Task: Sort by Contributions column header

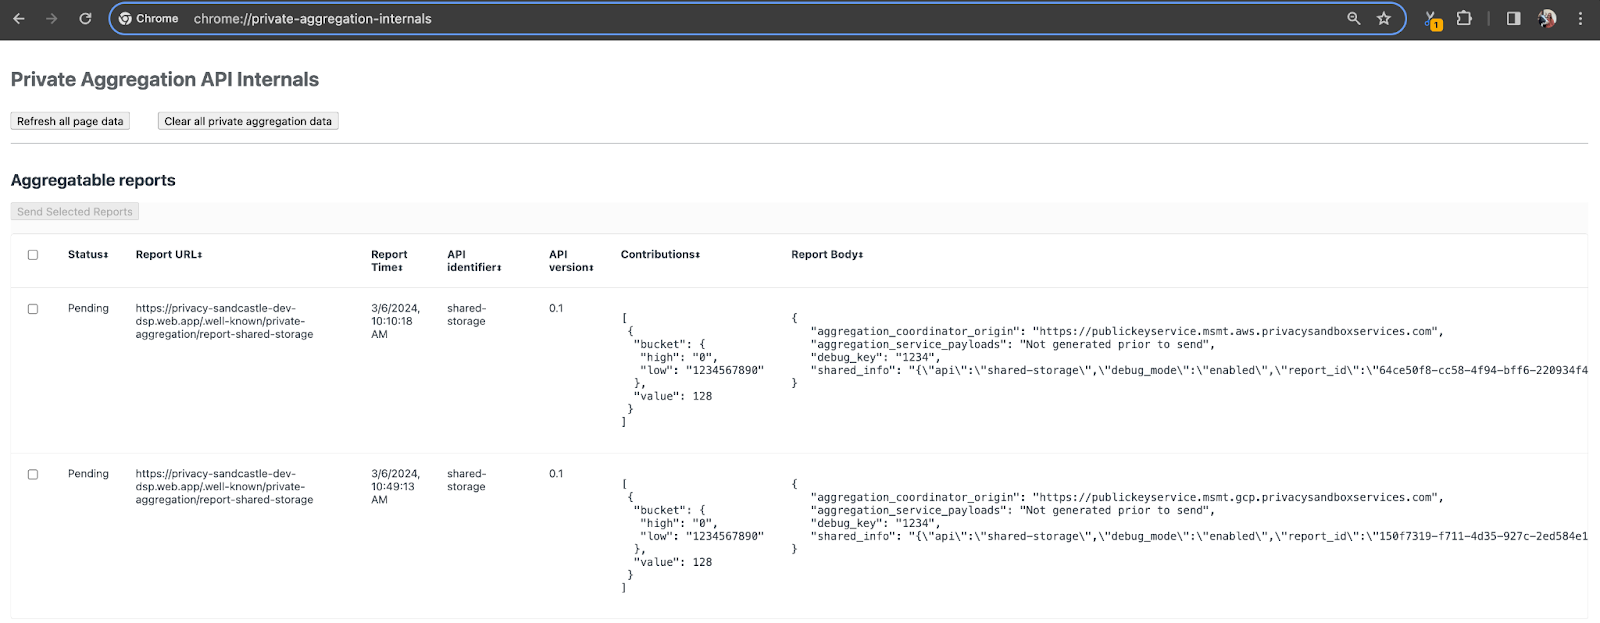Action: point(660,255)
